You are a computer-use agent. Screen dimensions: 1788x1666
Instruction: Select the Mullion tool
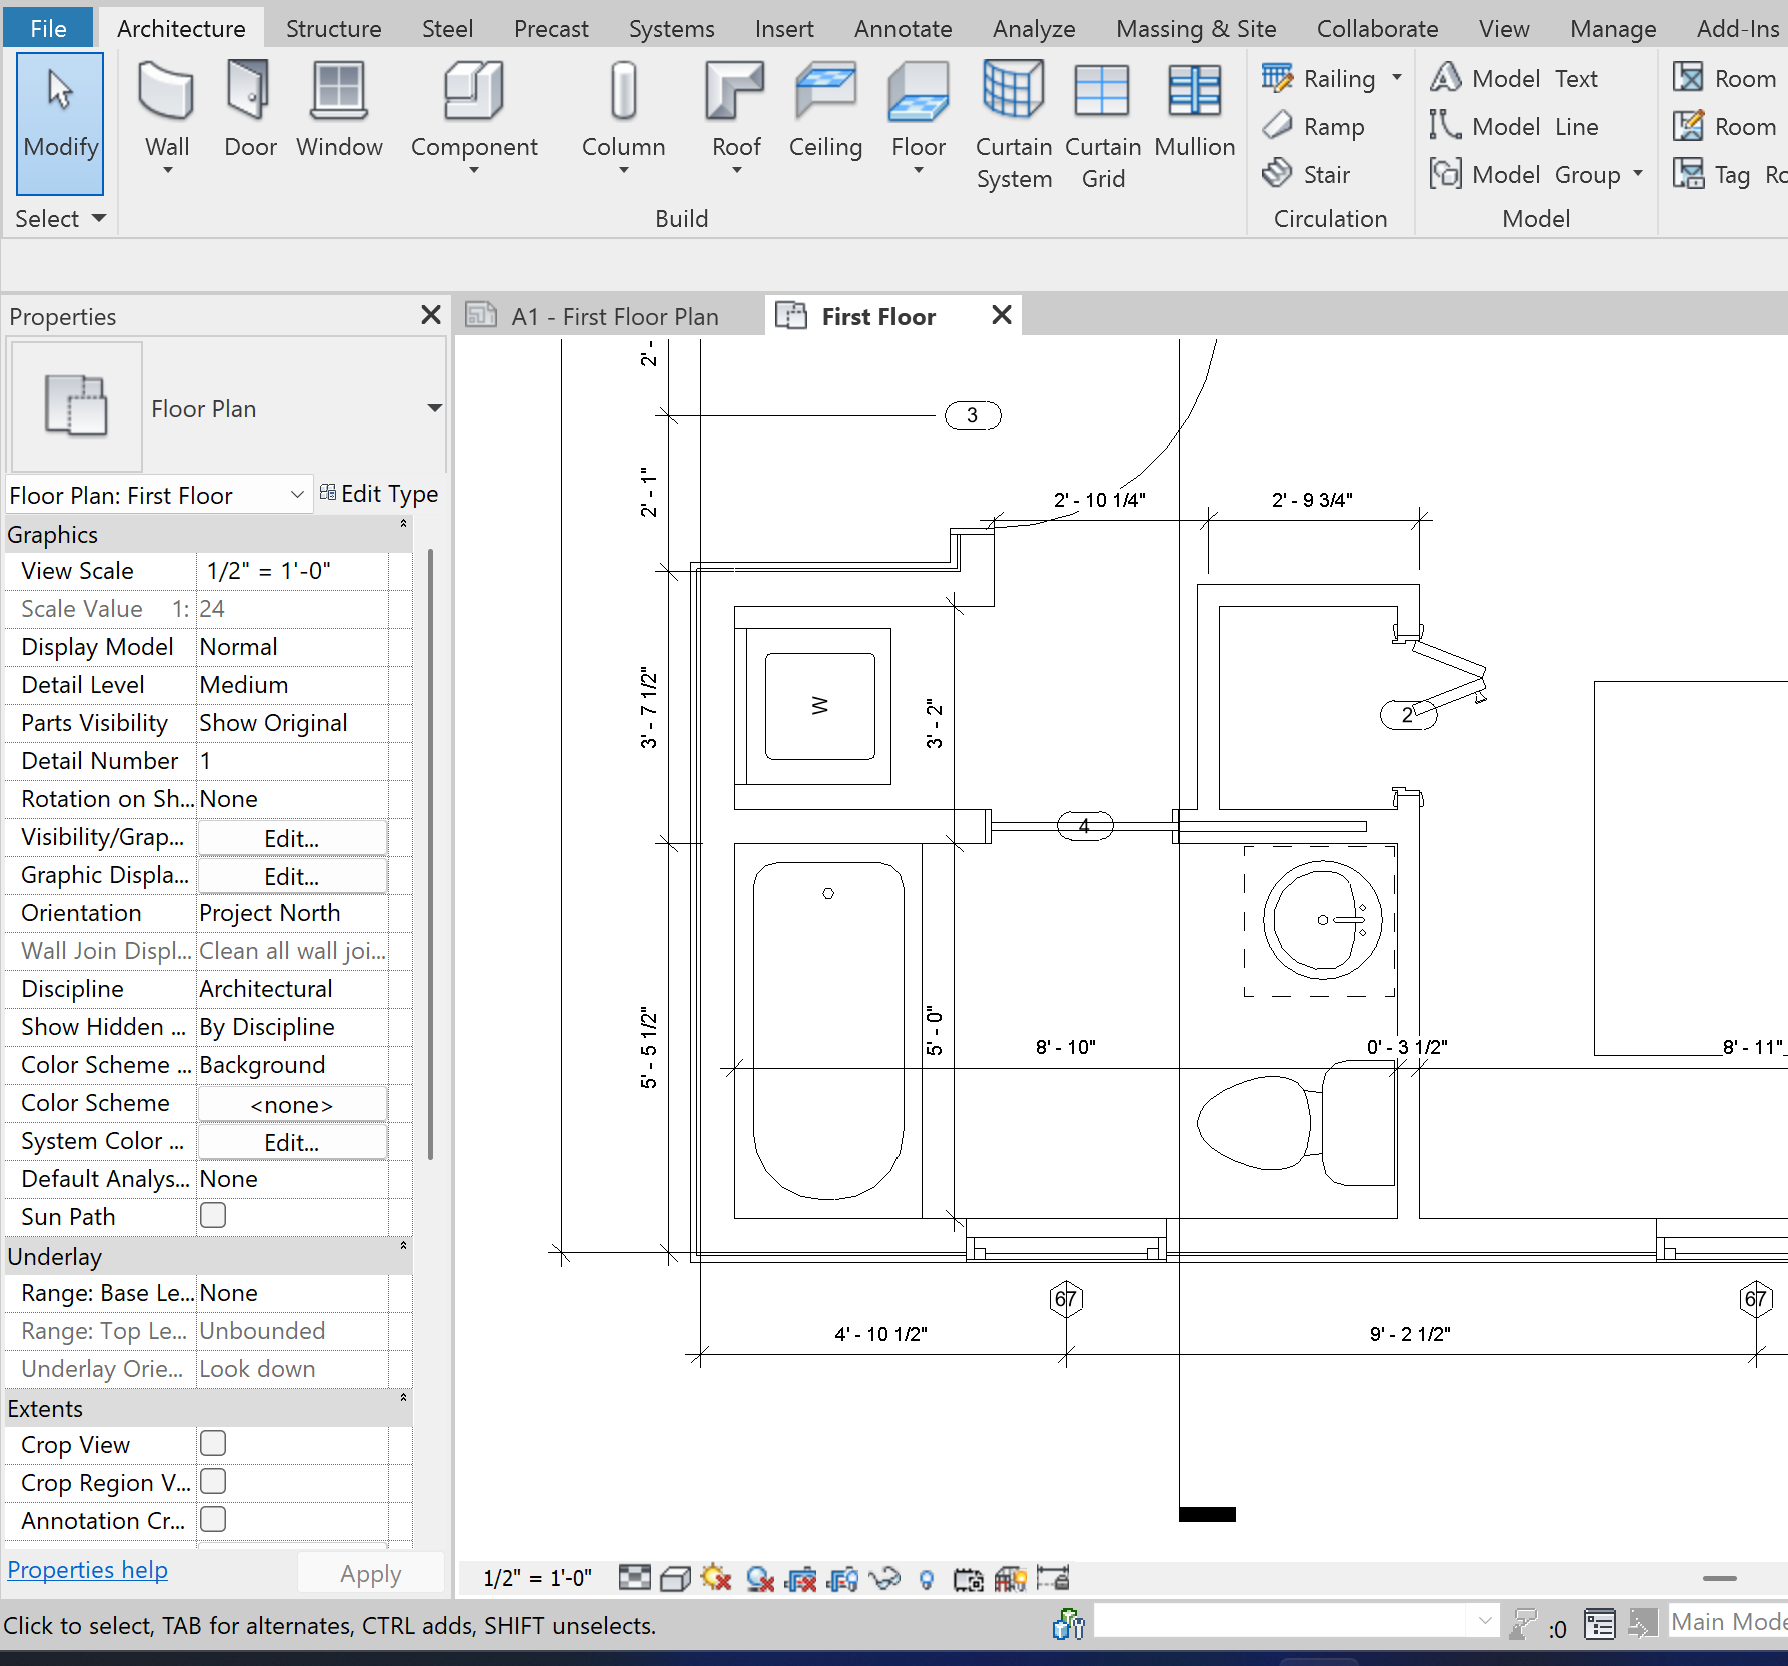click(x=1194, y=110)
